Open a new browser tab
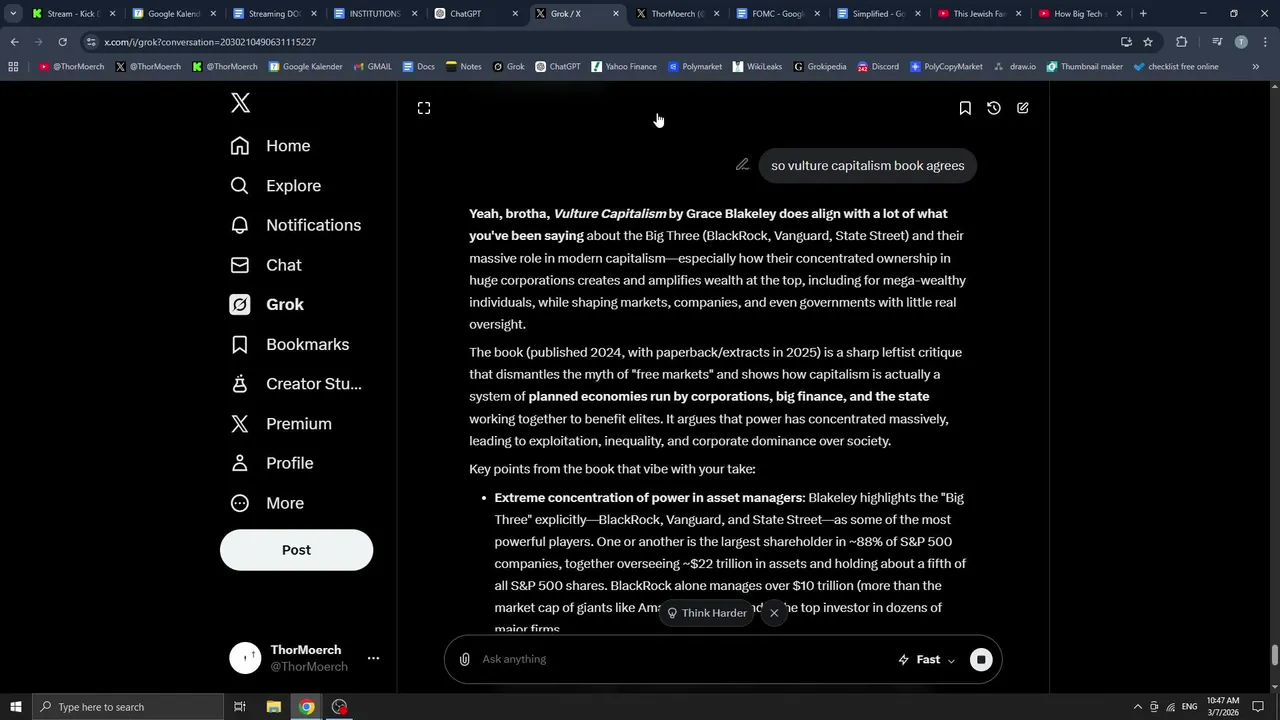Viewport: 1280px width, 720px height. [1143, 14]
